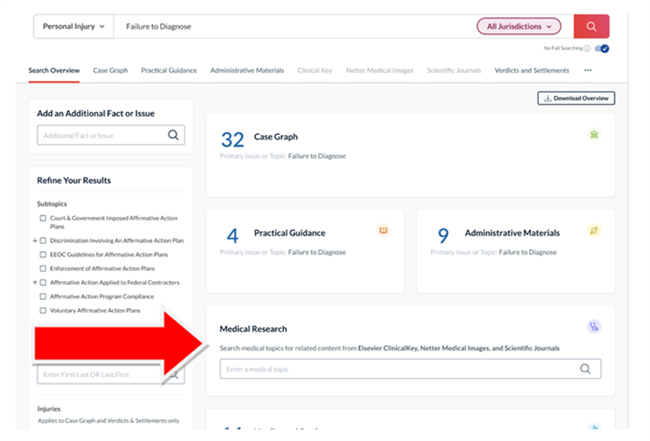Switch to the Clinical Key tab

(x=315, y=70)
